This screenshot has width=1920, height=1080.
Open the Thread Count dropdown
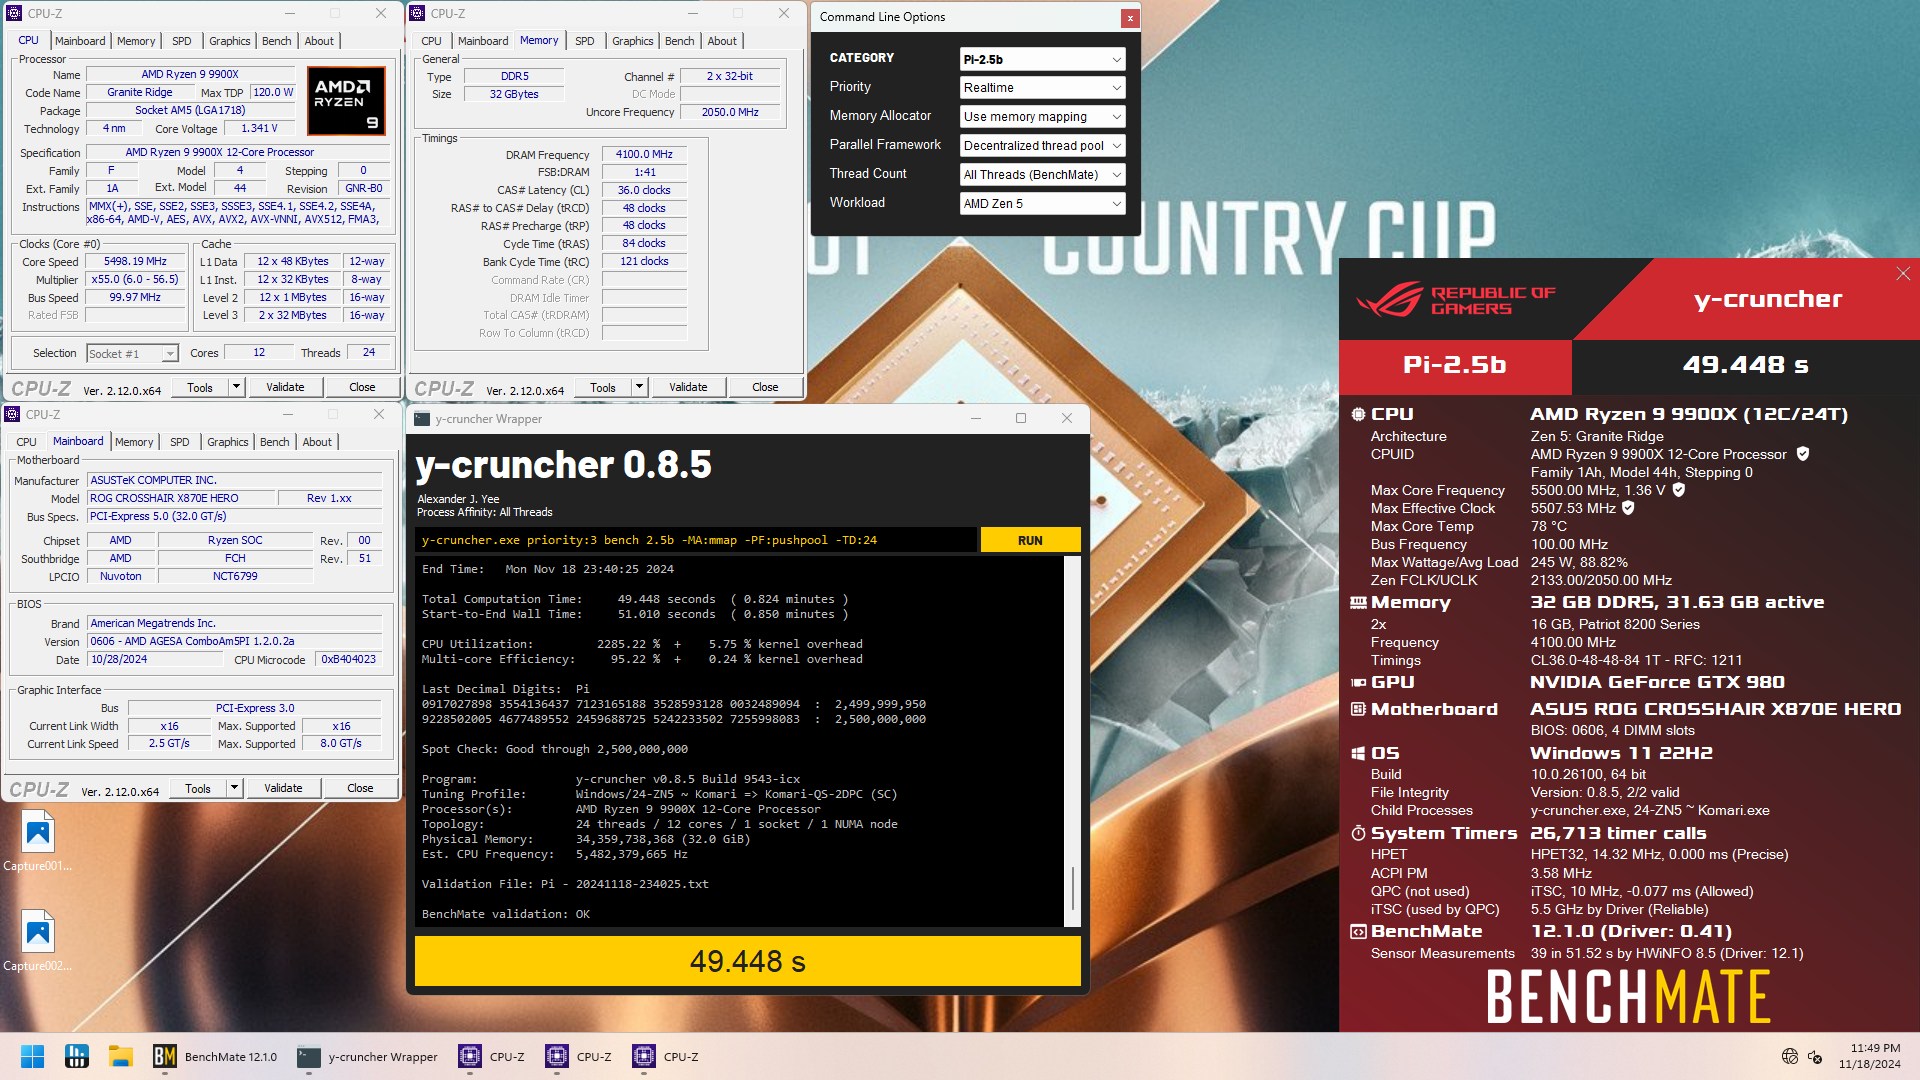pos(1042,175)
